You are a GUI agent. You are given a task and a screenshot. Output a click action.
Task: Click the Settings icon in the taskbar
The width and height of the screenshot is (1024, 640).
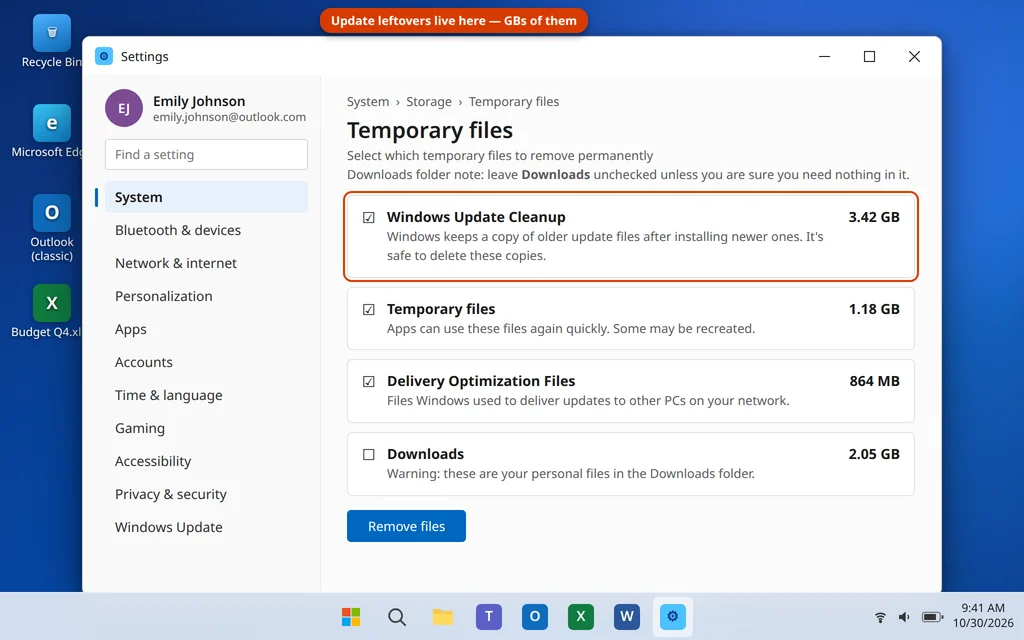pyautogui.click(x=673, y=616)
